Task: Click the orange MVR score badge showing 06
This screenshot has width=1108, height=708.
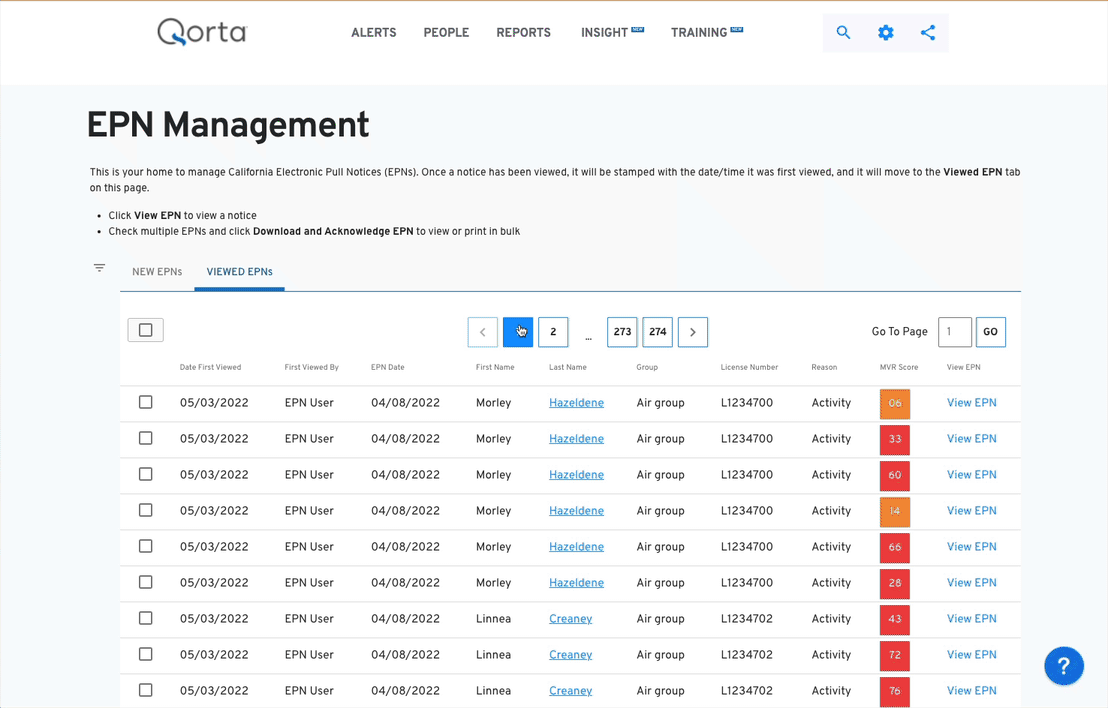Action: pyautogui.click(x=894, y=402)
